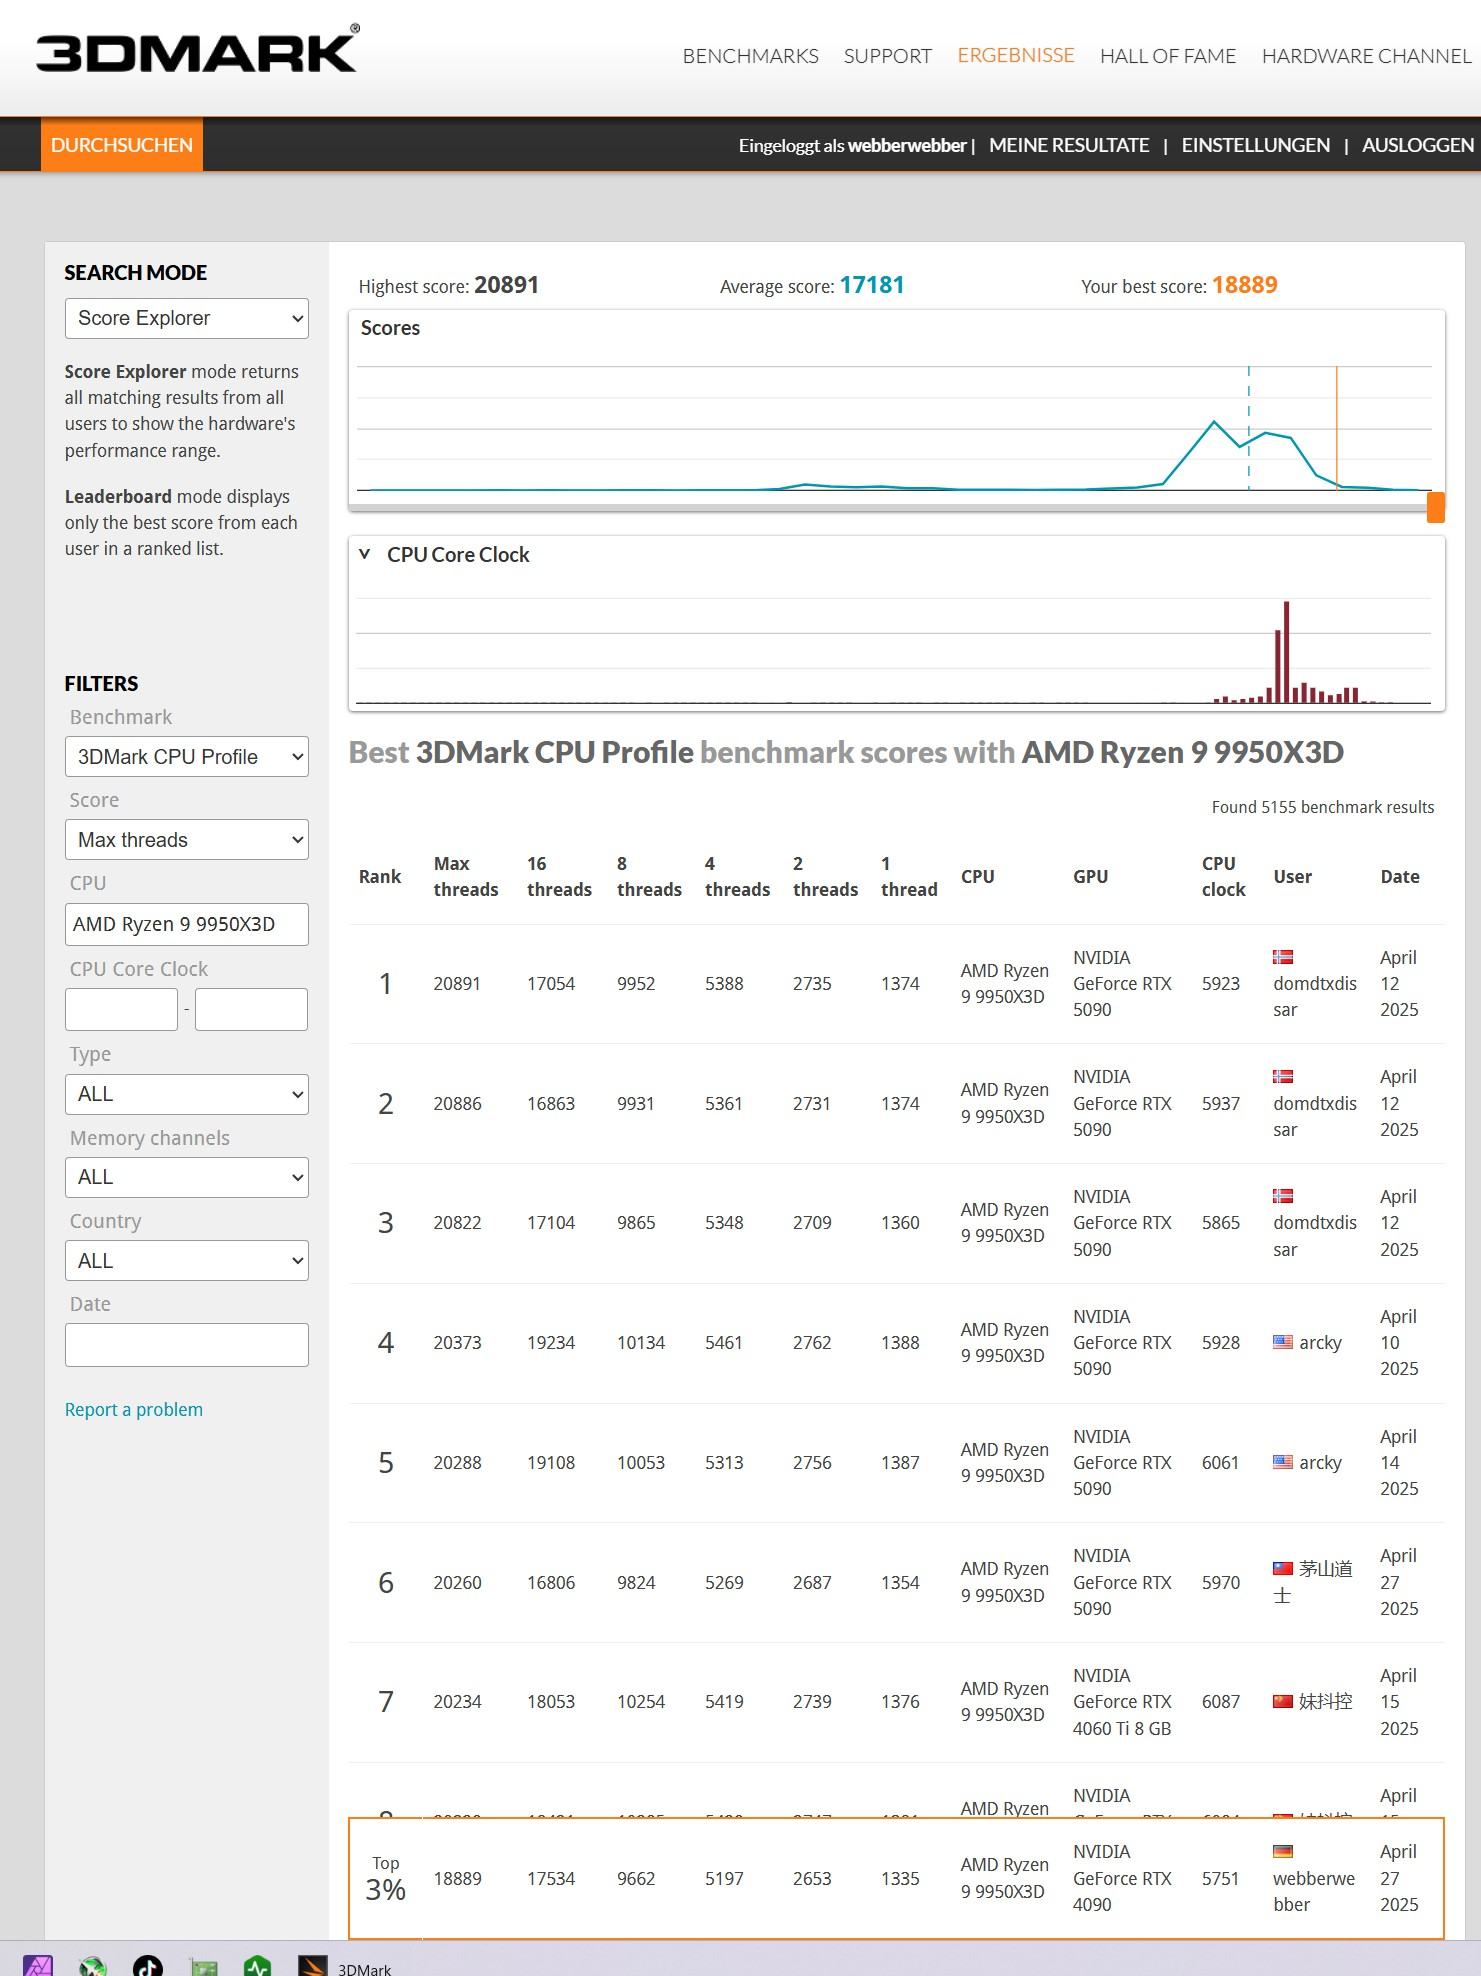Click the German flag in the Top 3% row

pos(1283,1851)
